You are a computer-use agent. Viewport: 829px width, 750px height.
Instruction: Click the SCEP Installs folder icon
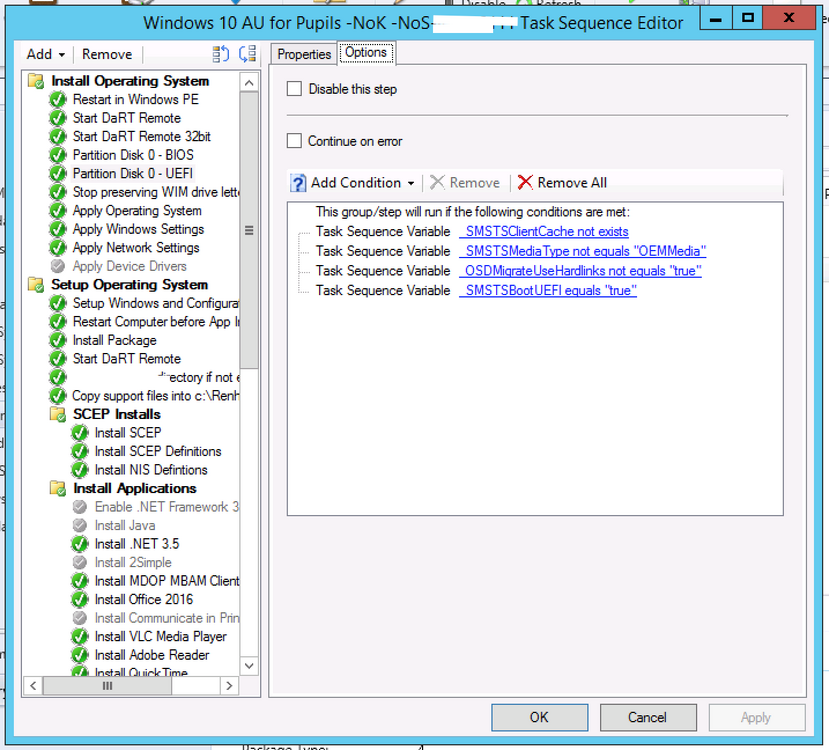[58, 414]
